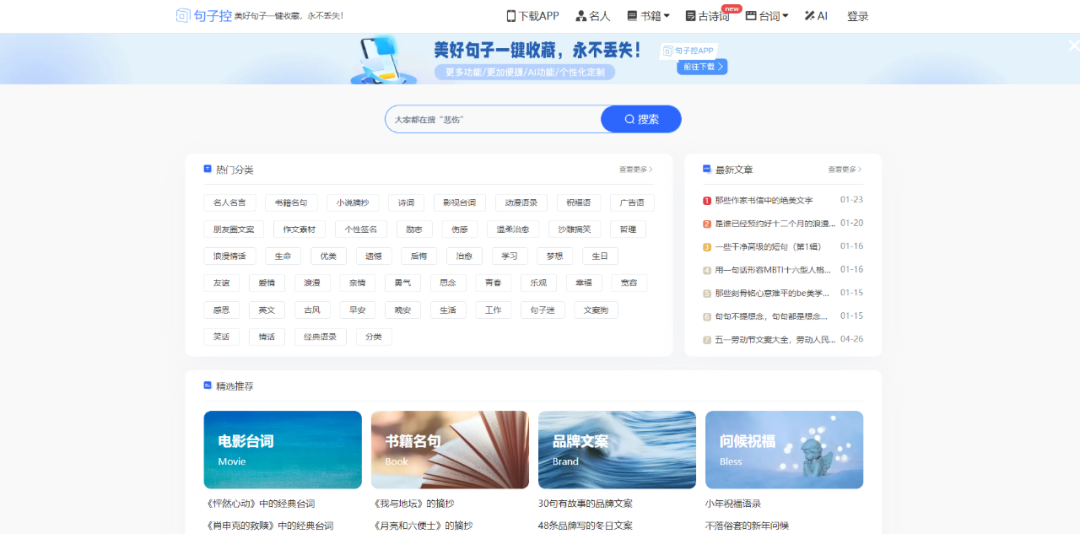This screenshot has width=1080, height=534.
Task: Select the 名人名言 category tag
Action: (x=229, y=203)
